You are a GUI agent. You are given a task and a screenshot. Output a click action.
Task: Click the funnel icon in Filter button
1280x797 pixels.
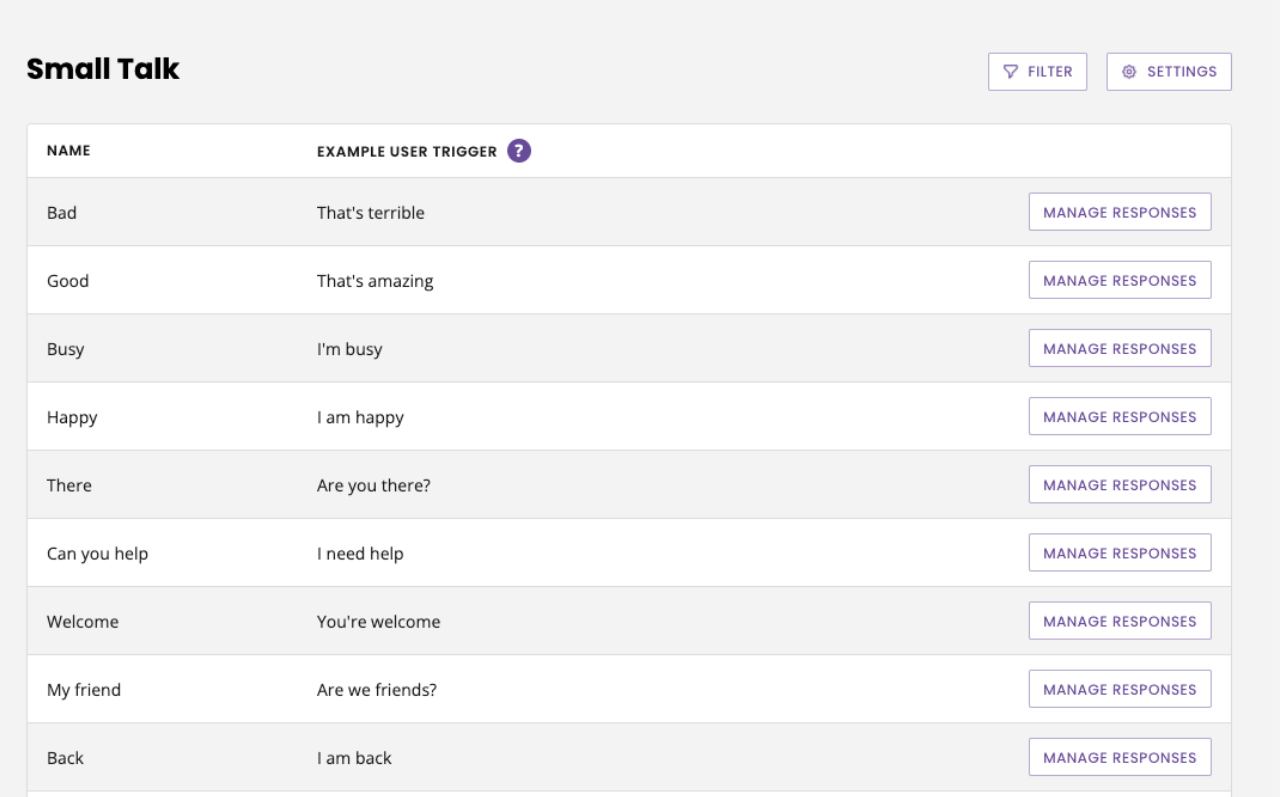1011,72
